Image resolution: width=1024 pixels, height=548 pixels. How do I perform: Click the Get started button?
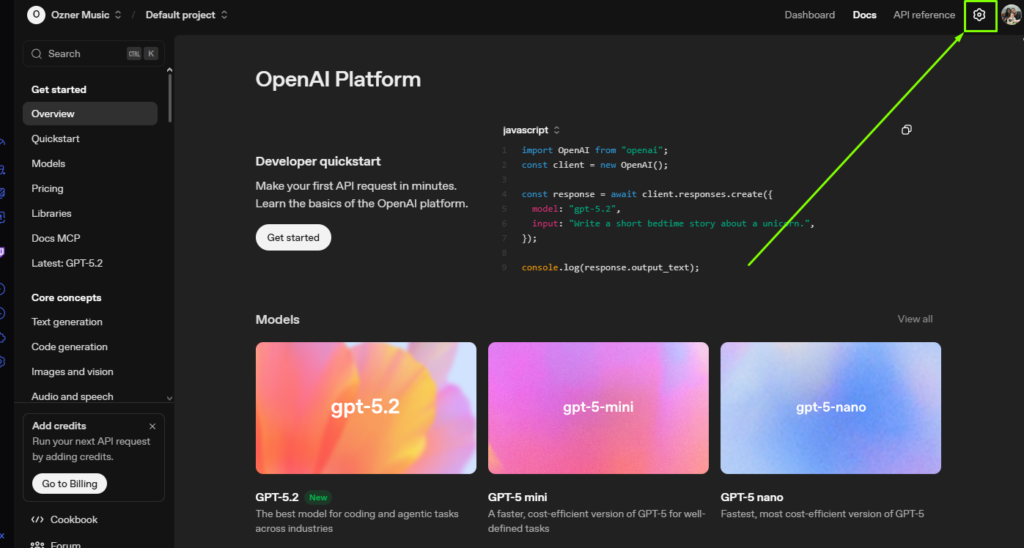pyautogui.click(x=293, y=238)
